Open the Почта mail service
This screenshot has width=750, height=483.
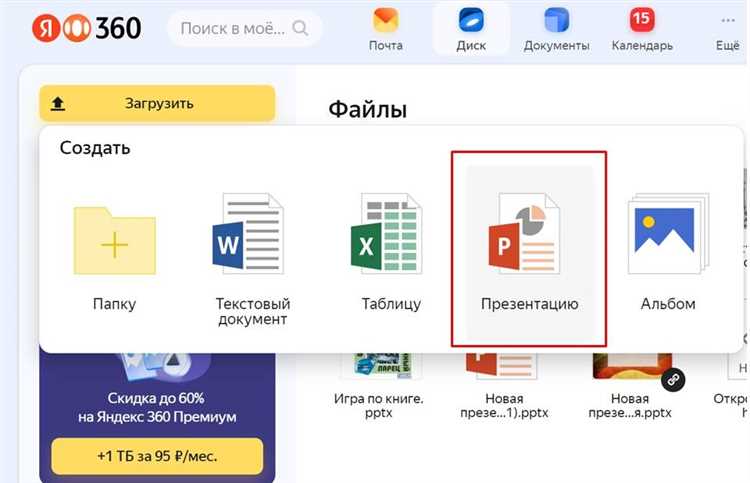(x=386, y=30)
